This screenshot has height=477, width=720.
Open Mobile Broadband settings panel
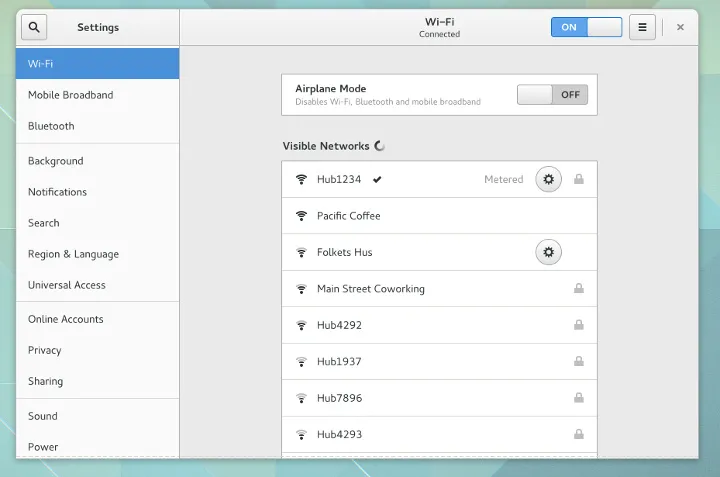pos(70,95)
